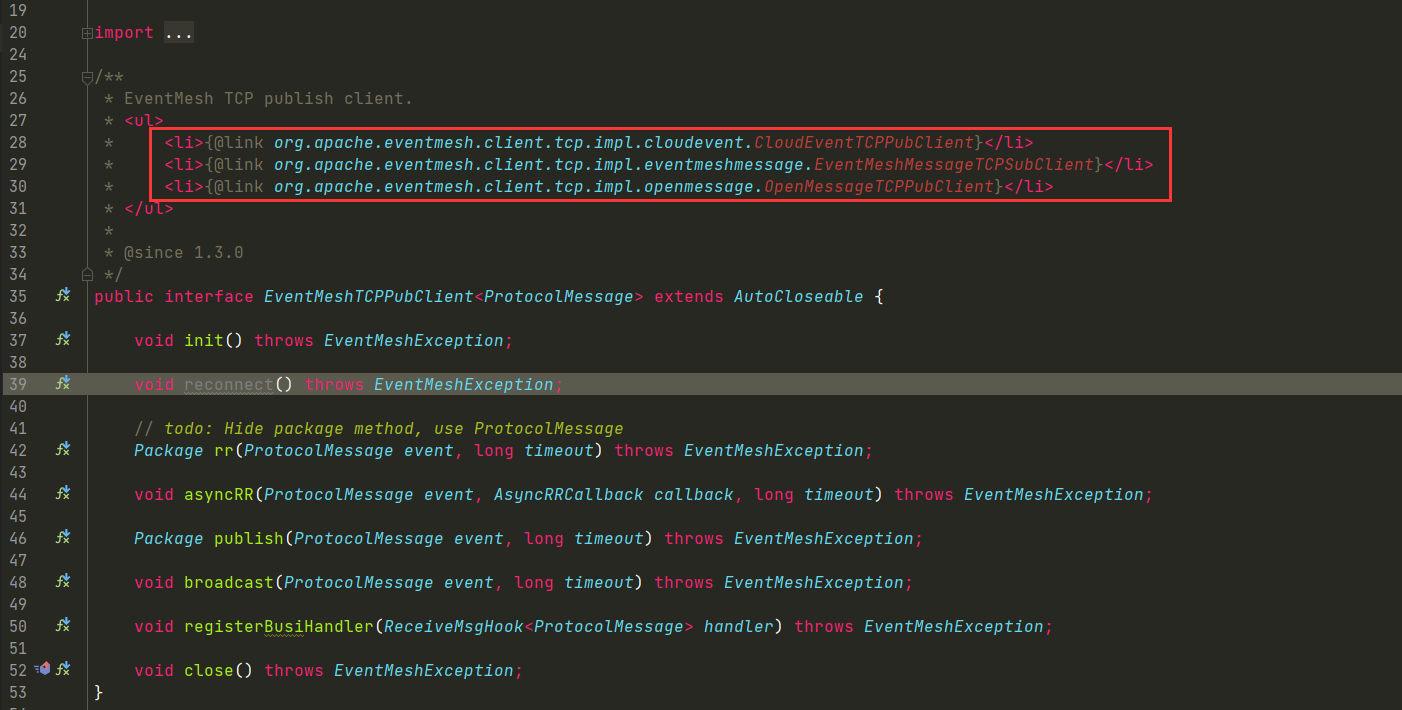The width and height of the screenshot is (1402, 710).
Task: Click line number 46 in the gutter
Action: point(18,538)
